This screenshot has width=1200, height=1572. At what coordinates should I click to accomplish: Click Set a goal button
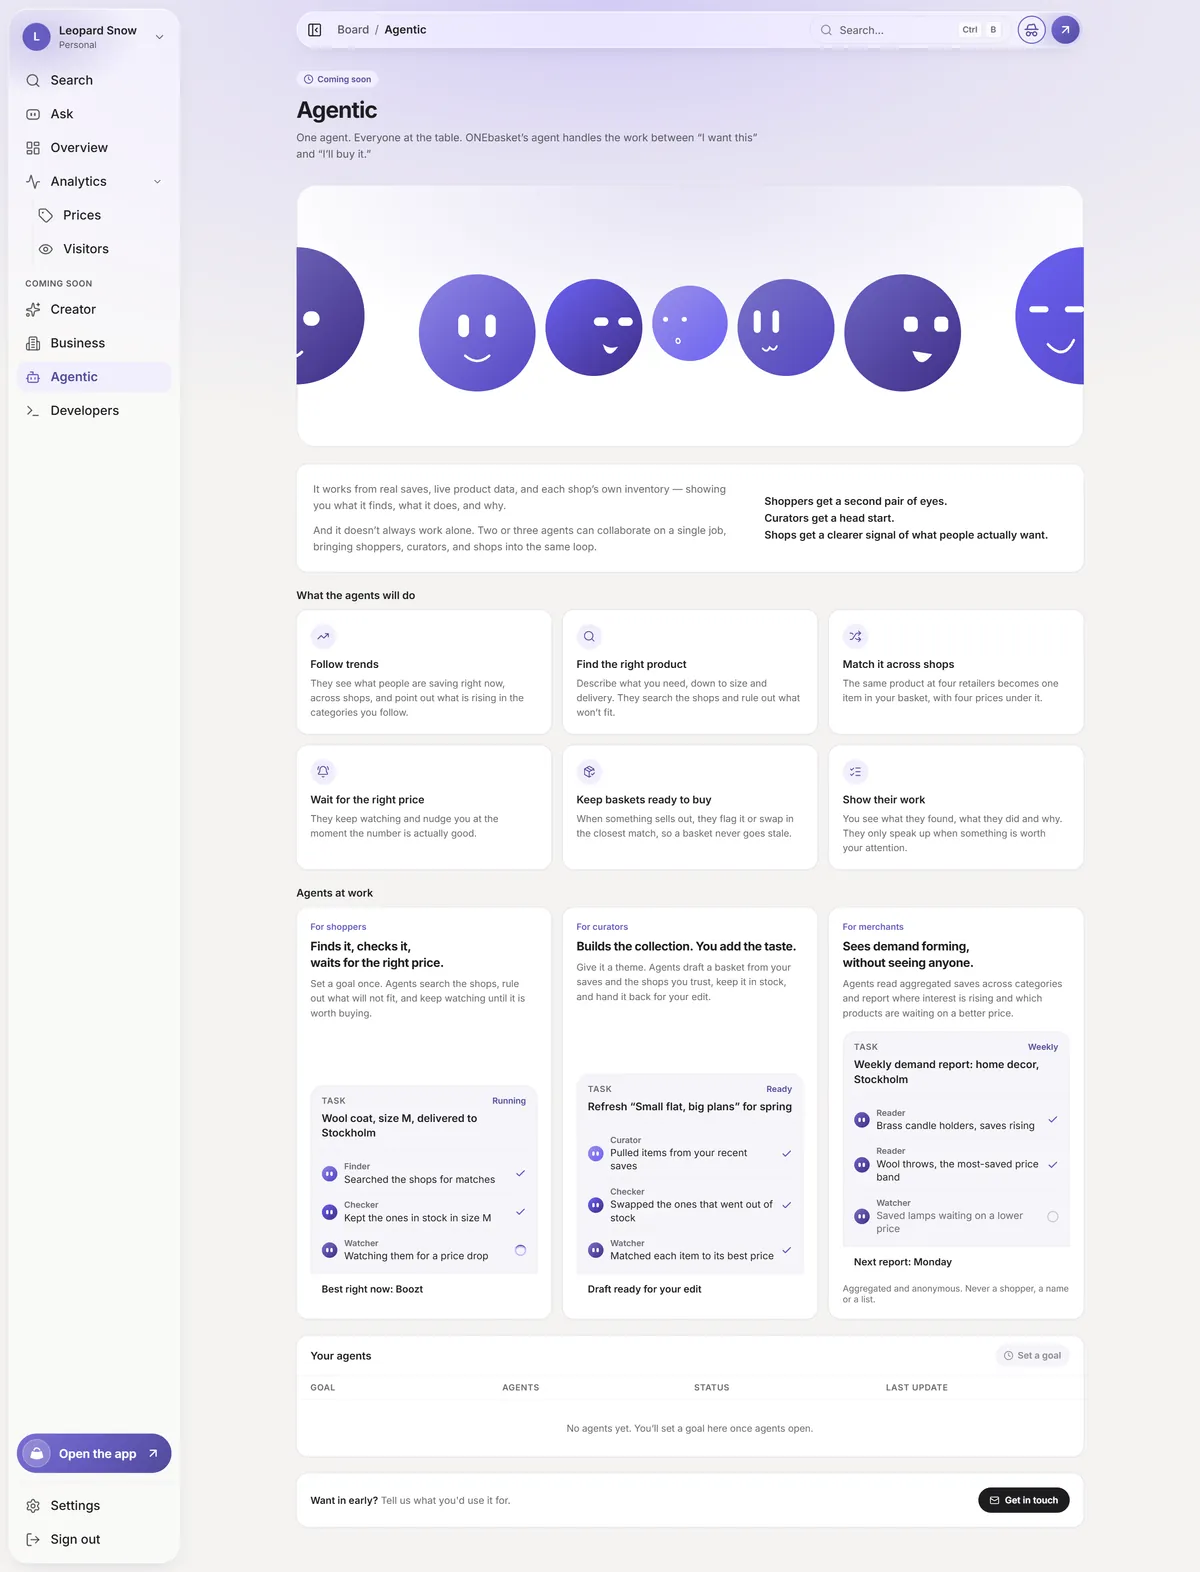tap(1032, 1356)
